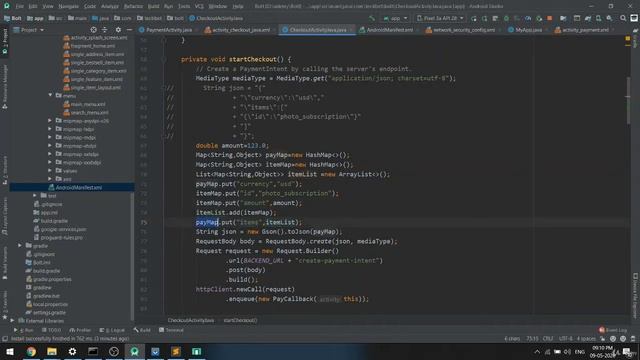The image size is (640, 360).
Task: Switch to the activity_payment.xml tab
Action: point(585,30)
